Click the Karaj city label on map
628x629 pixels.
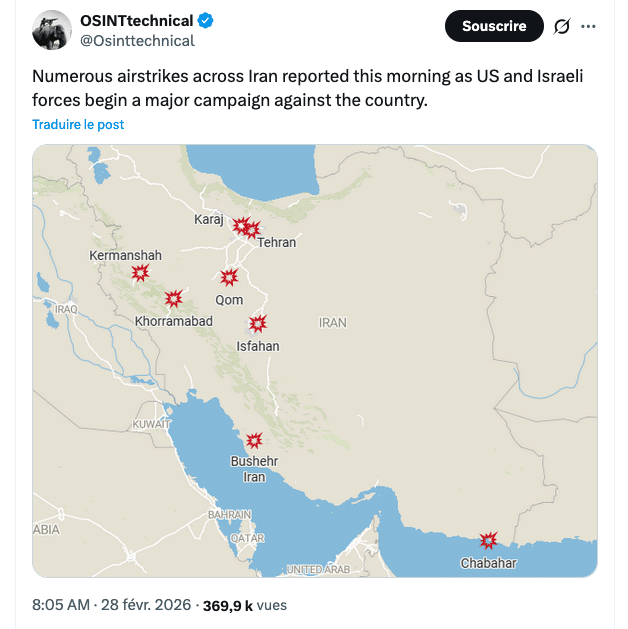click(209, 219)
